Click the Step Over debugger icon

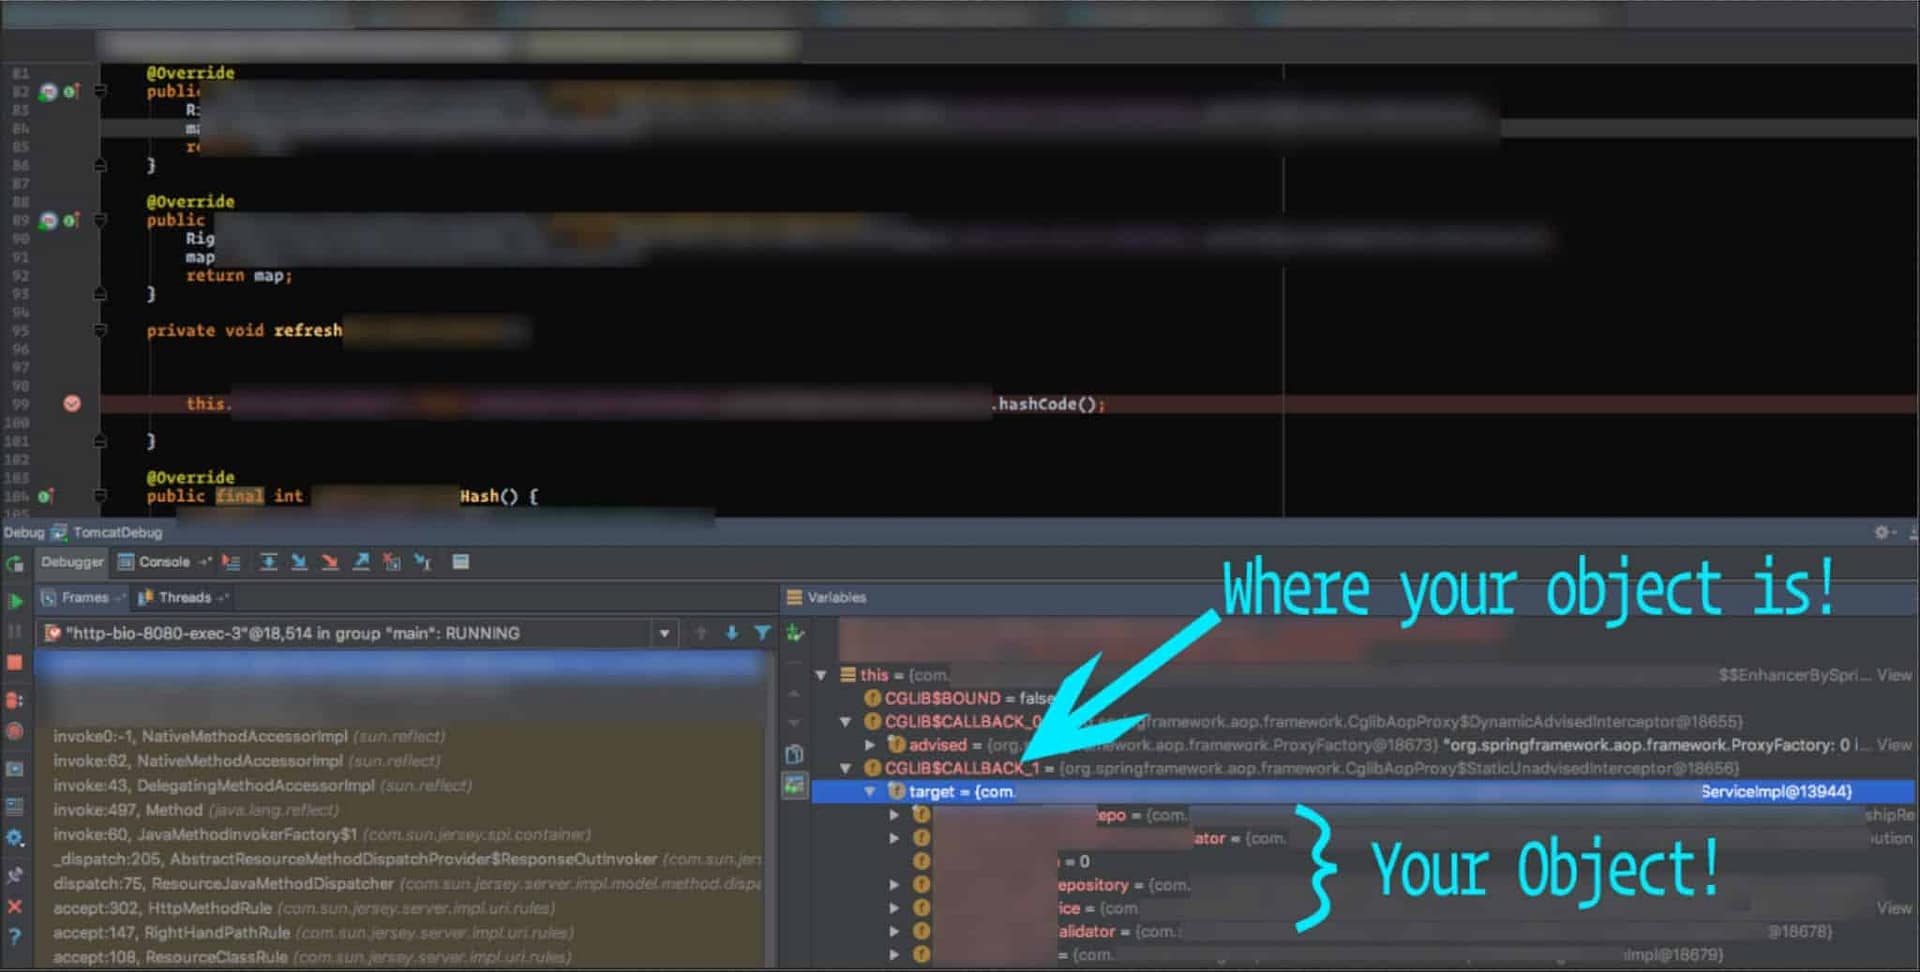click(x=268, y=562)
